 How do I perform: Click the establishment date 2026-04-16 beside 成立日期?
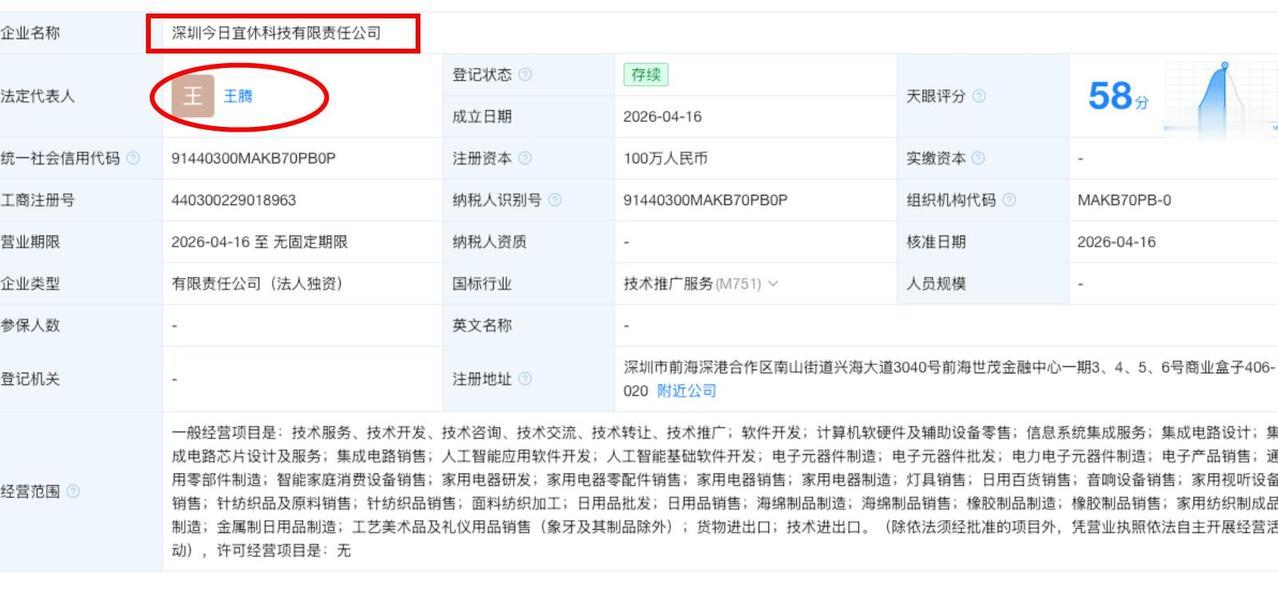click(x=663, y=116)
